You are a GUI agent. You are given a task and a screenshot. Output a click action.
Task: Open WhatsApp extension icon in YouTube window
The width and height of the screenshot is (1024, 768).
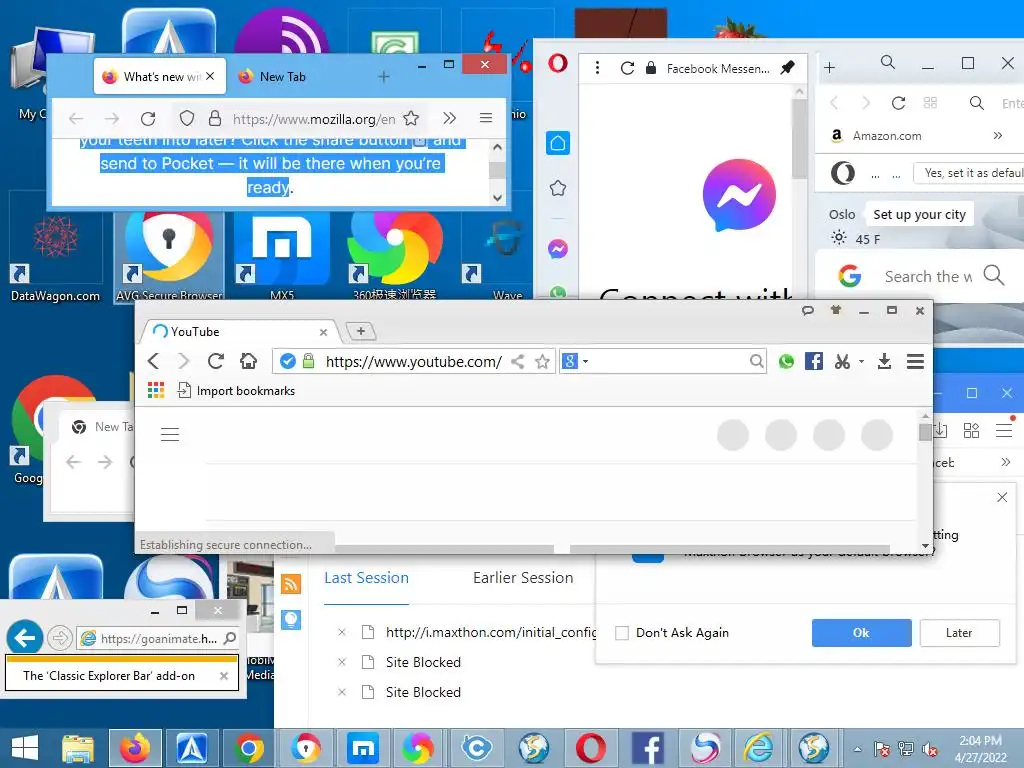(786, 361)
